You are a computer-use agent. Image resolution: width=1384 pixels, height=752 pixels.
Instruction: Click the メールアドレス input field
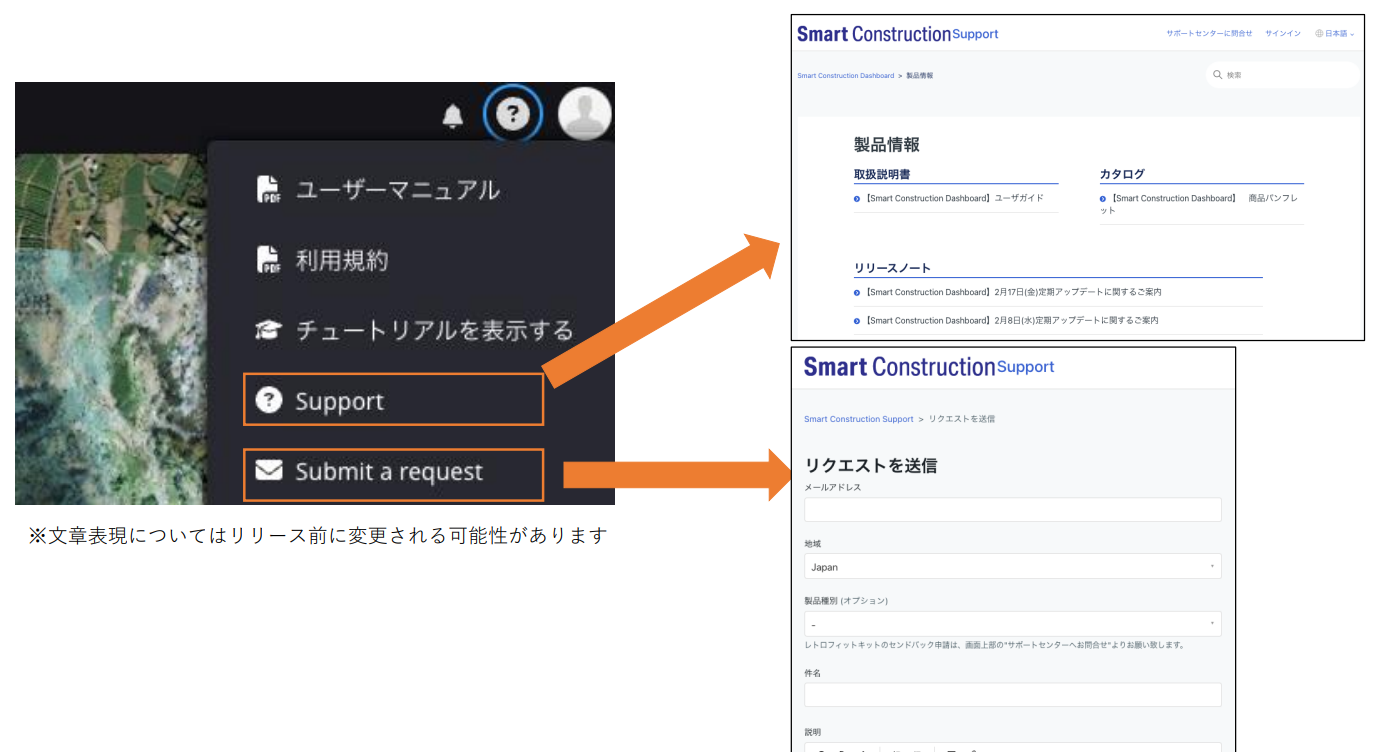(x=1013, y=509)
